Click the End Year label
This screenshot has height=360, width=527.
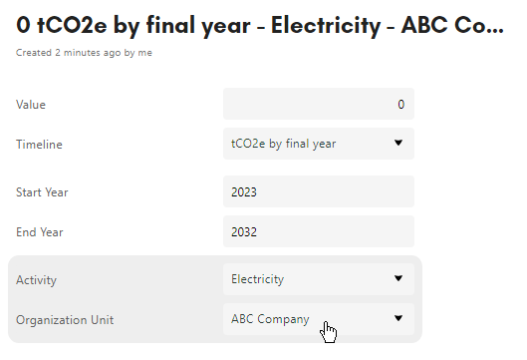click(x=39, y=232)
